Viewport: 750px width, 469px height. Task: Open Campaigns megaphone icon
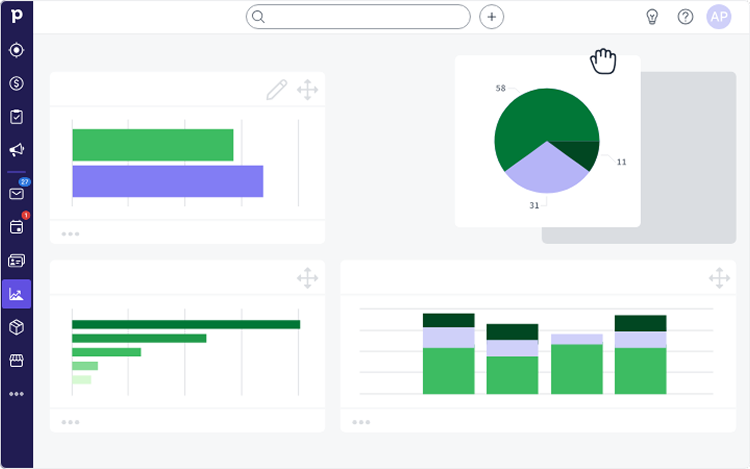click(x=16, y=150)
